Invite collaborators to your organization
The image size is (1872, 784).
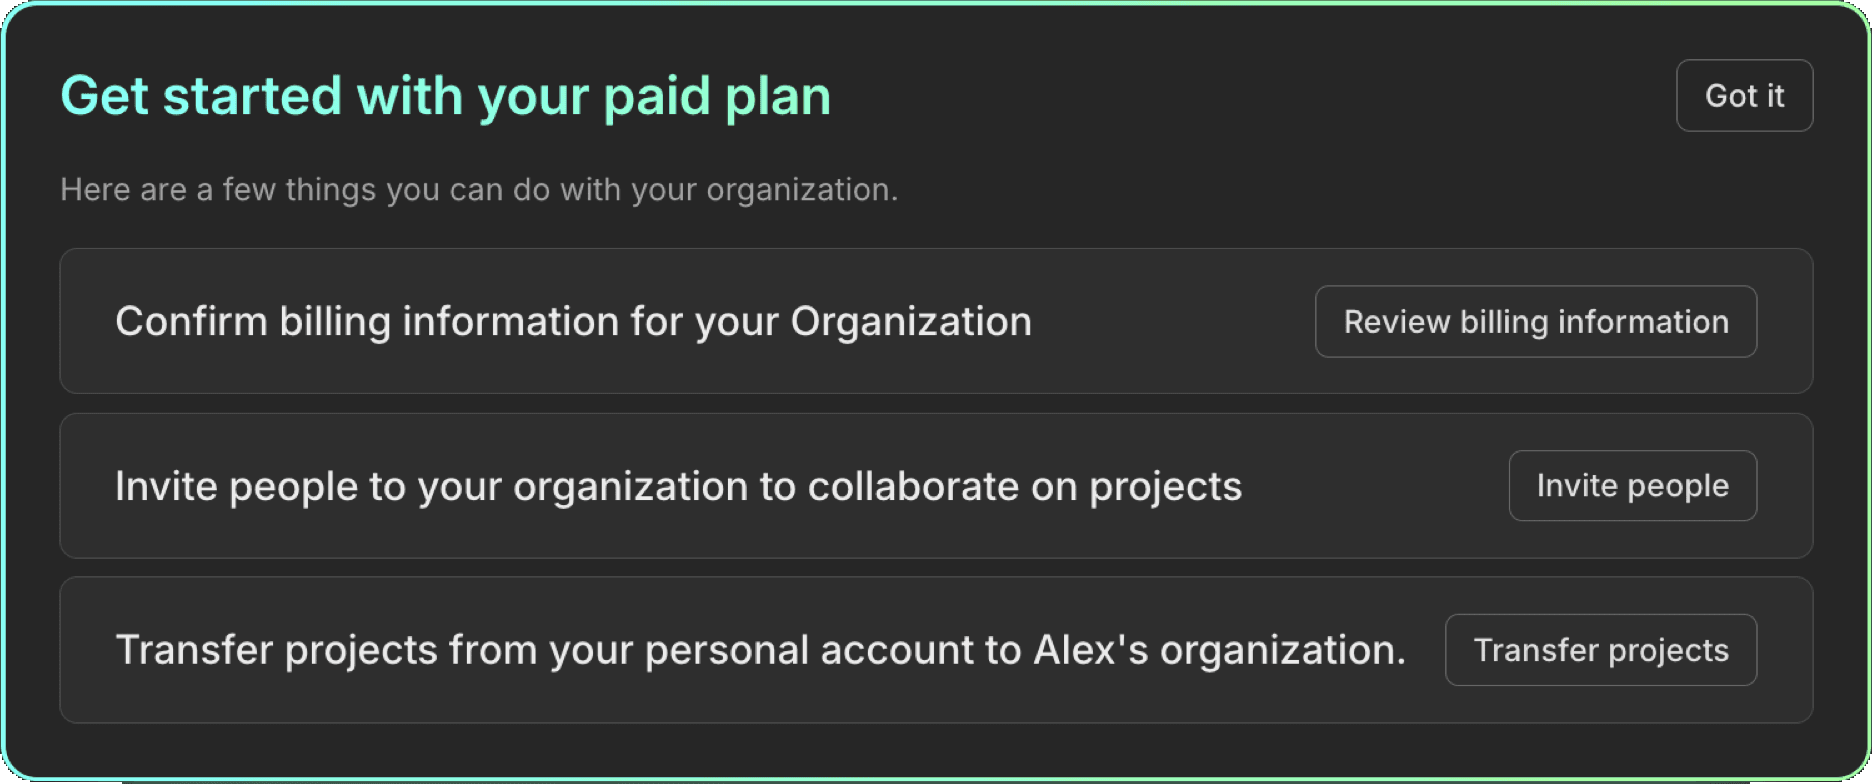click(x=1632, y=485)
